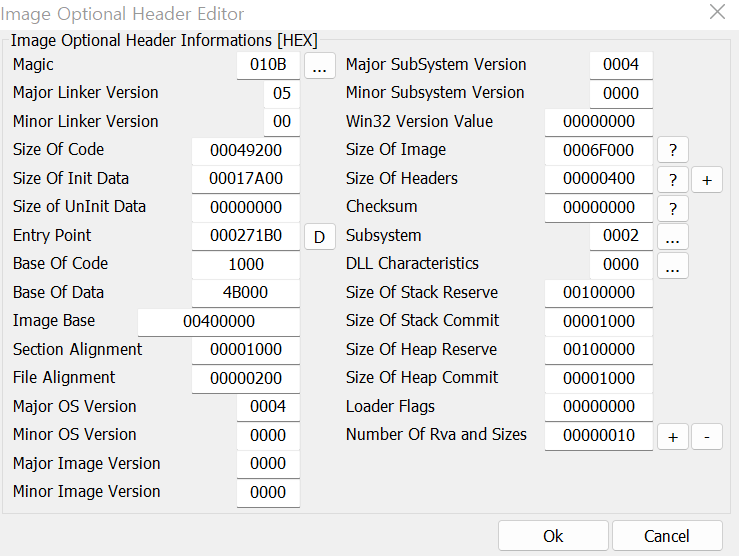This screenshot has height=556, width=739.
Task: Edit the Major OS Version field
Action: click(268, 407)
